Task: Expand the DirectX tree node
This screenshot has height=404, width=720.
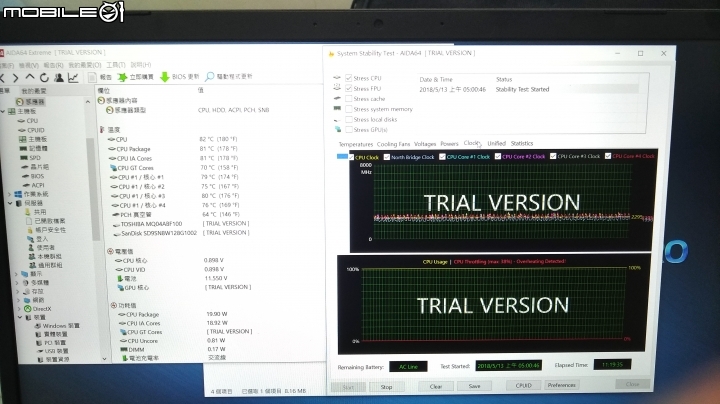Action: [x=19, y=309]
